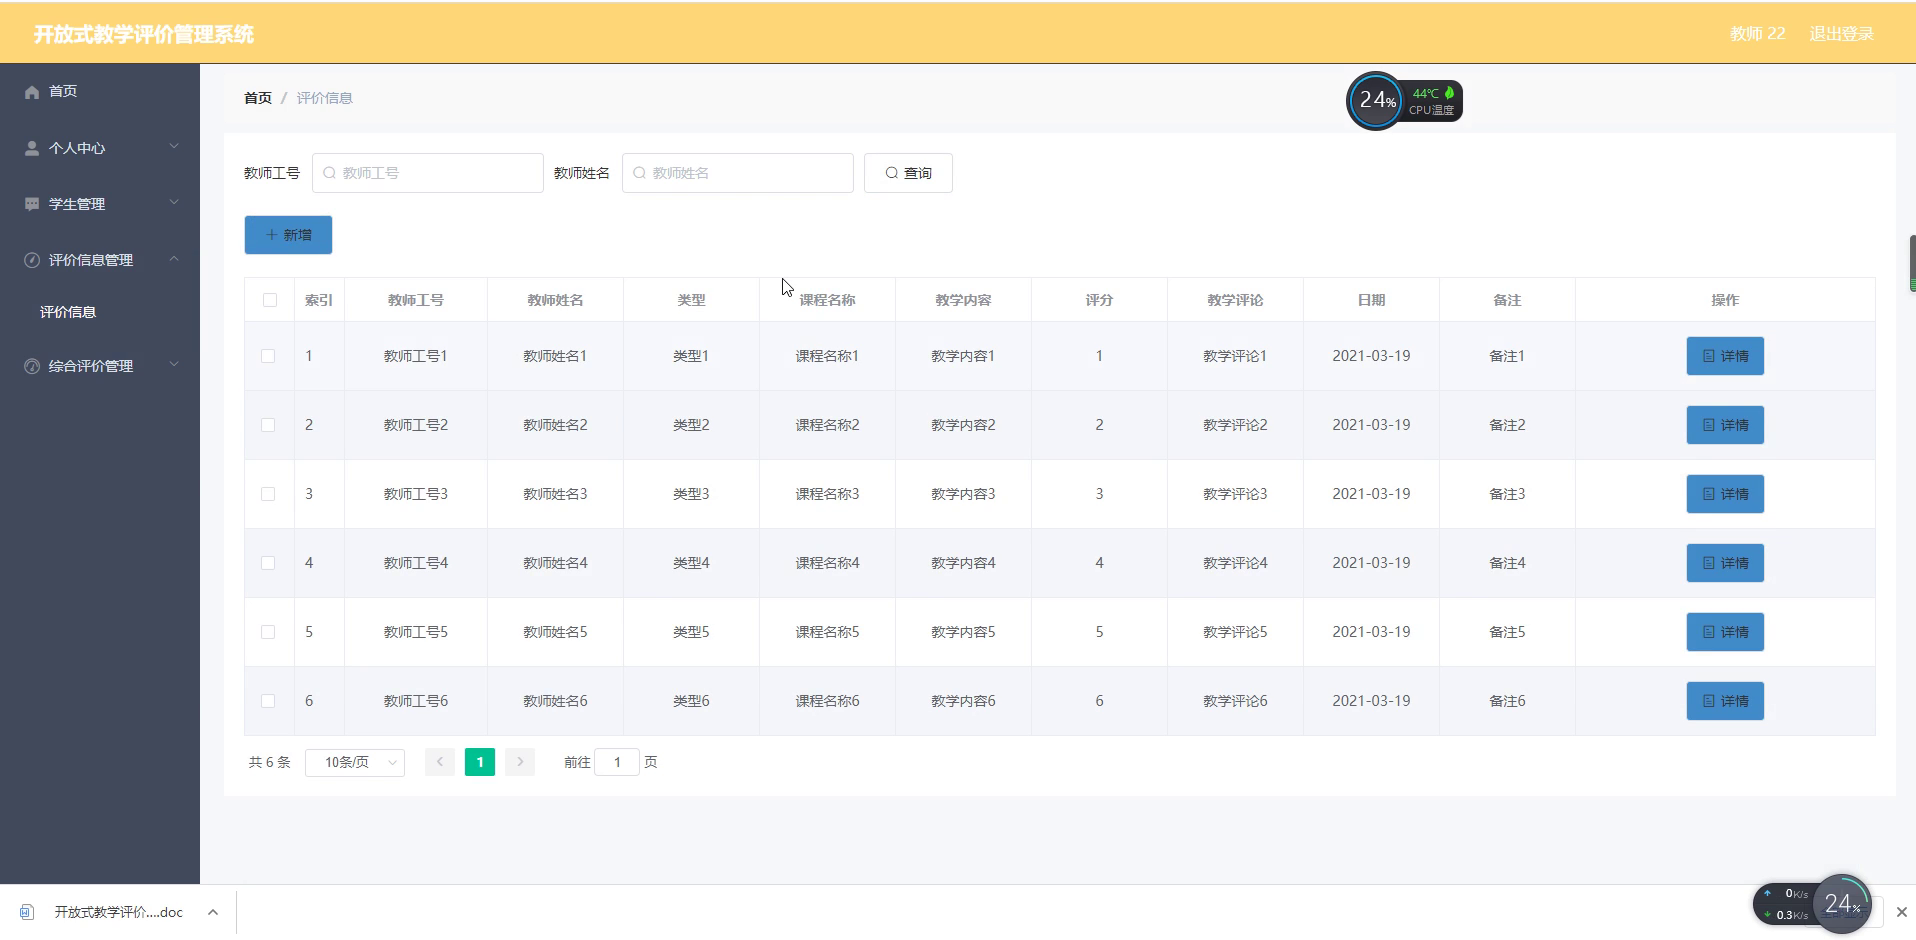Click the 课程名称 column header
The height and width of the screenshot is (940, 1916).
click(827, 300)
